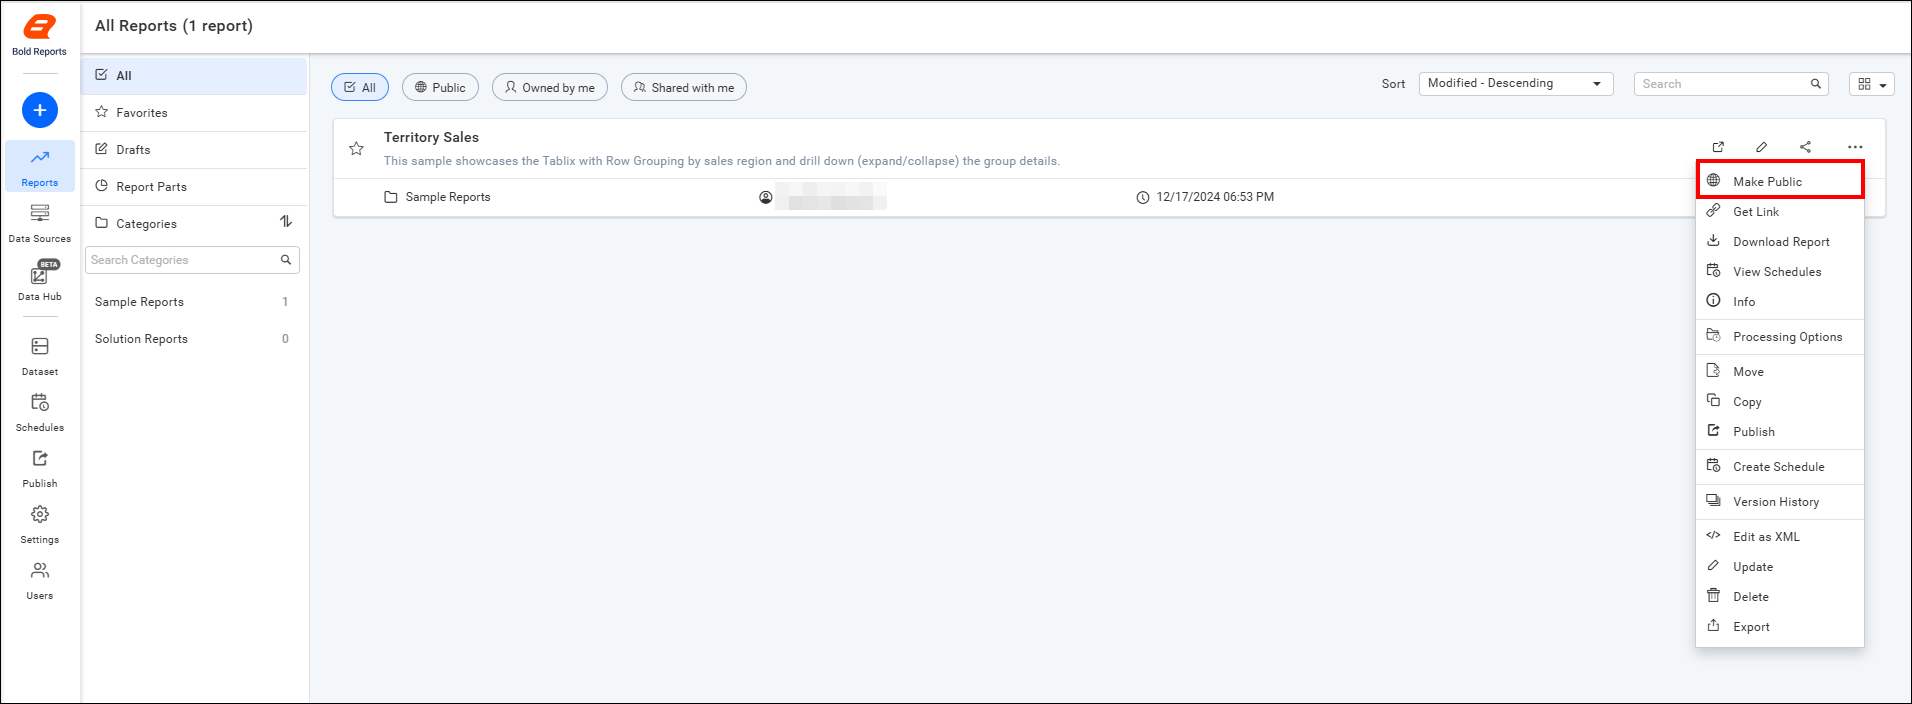Choose Info menu option
This screenshot has height=704, width=1912.
1780,301
